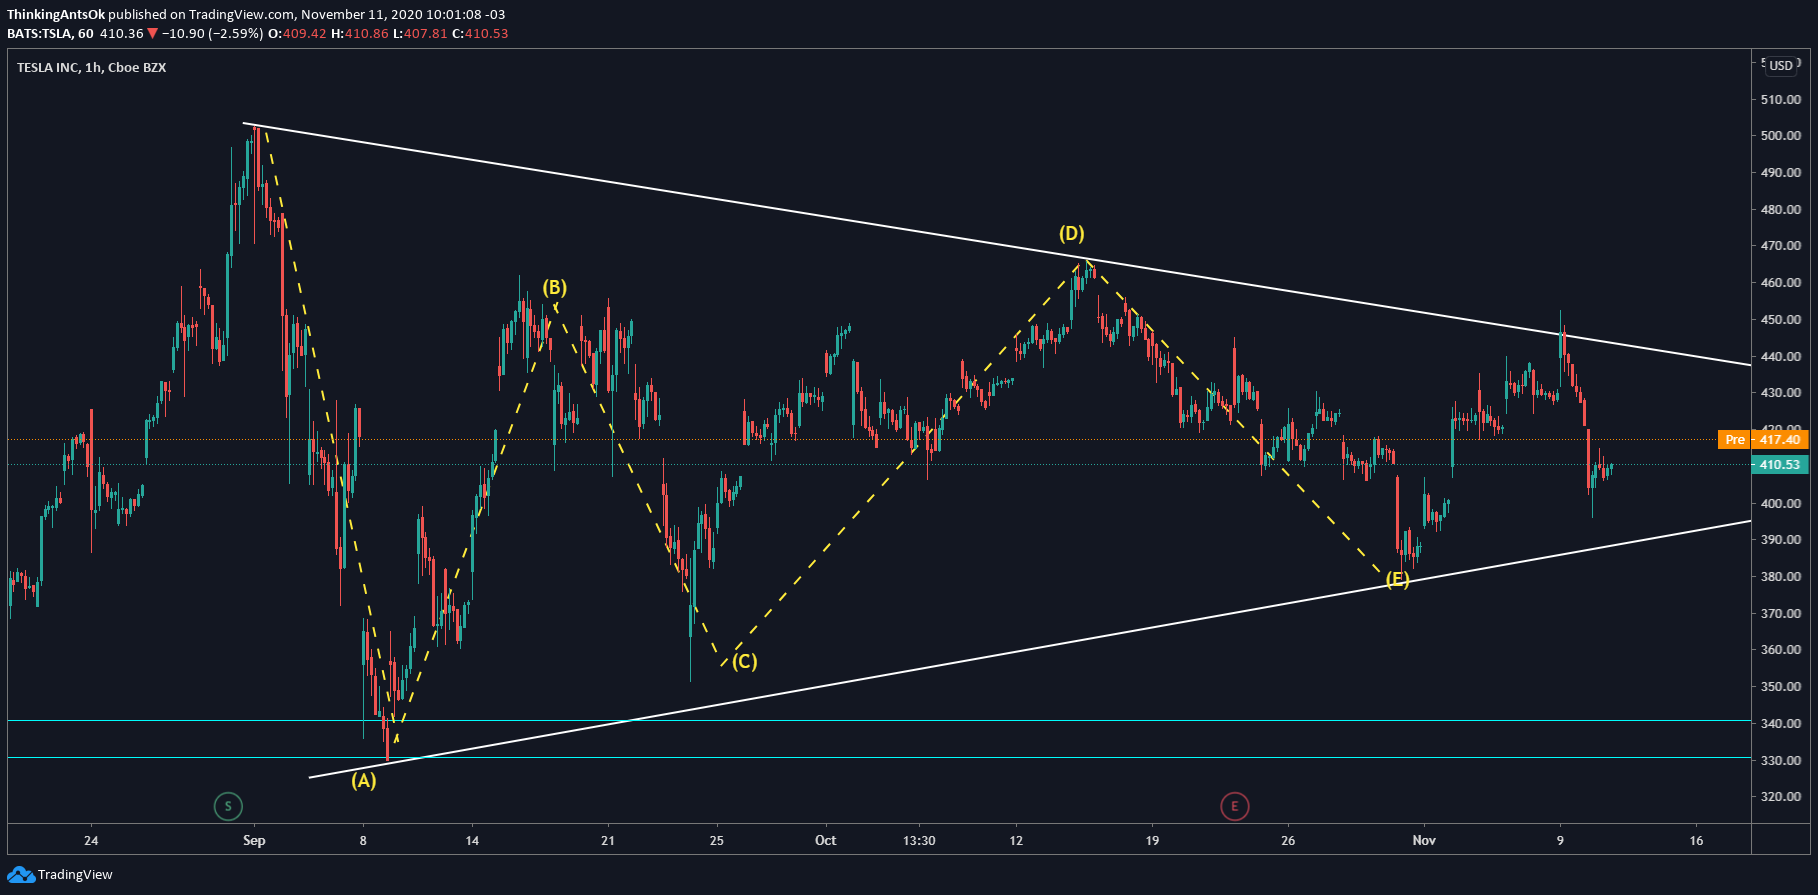Click the TradingView text in footer
Screen dimensions: 1818x895
pos(75,875)
